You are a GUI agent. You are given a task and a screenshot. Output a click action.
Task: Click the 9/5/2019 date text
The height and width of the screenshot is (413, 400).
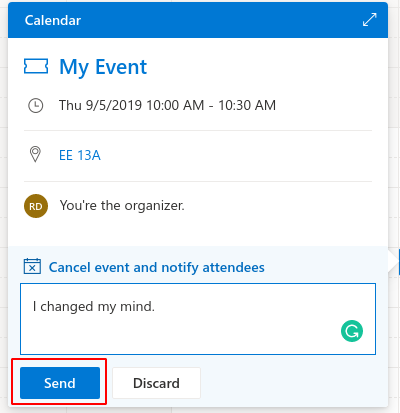click(114, 105)
